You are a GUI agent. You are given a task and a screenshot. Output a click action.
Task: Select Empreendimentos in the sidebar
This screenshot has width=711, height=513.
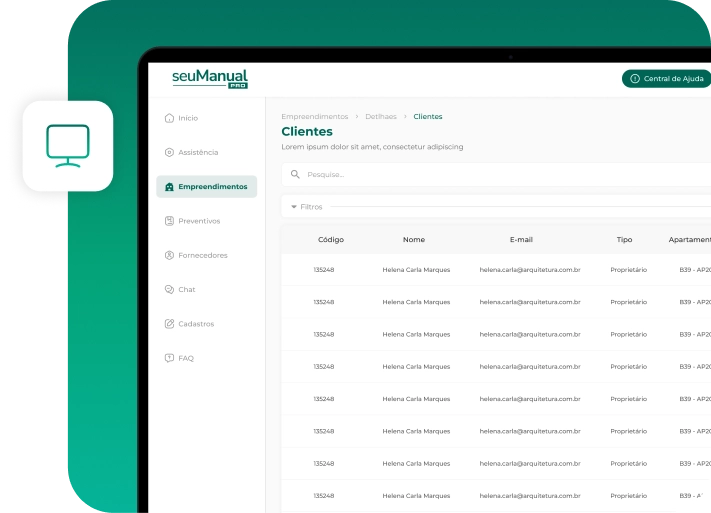point(207,186)
